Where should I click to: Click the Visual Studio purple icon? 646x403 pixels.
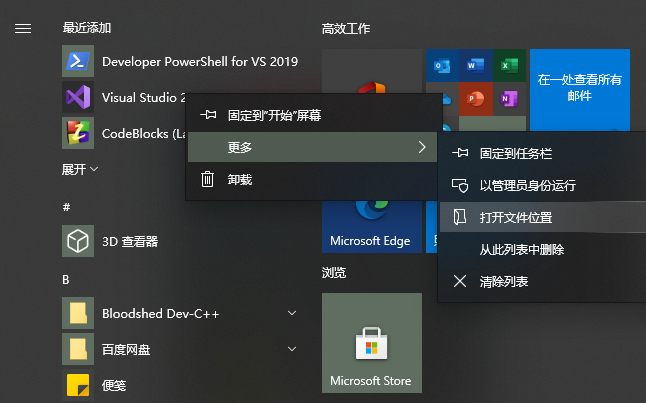pyautogui.click(x=78, y=97)
